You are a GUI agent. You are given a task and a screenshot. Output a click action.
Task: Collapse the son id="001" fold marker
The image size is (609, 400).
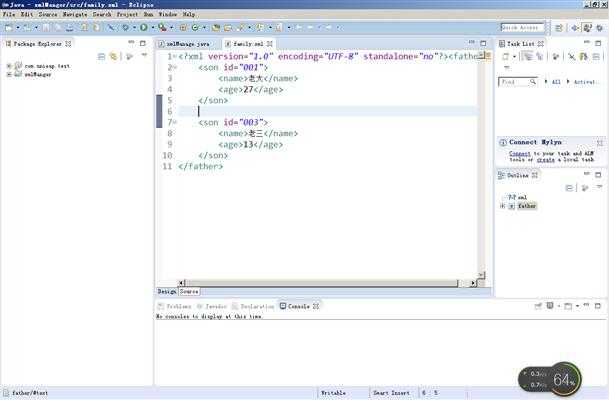(175, 68)
